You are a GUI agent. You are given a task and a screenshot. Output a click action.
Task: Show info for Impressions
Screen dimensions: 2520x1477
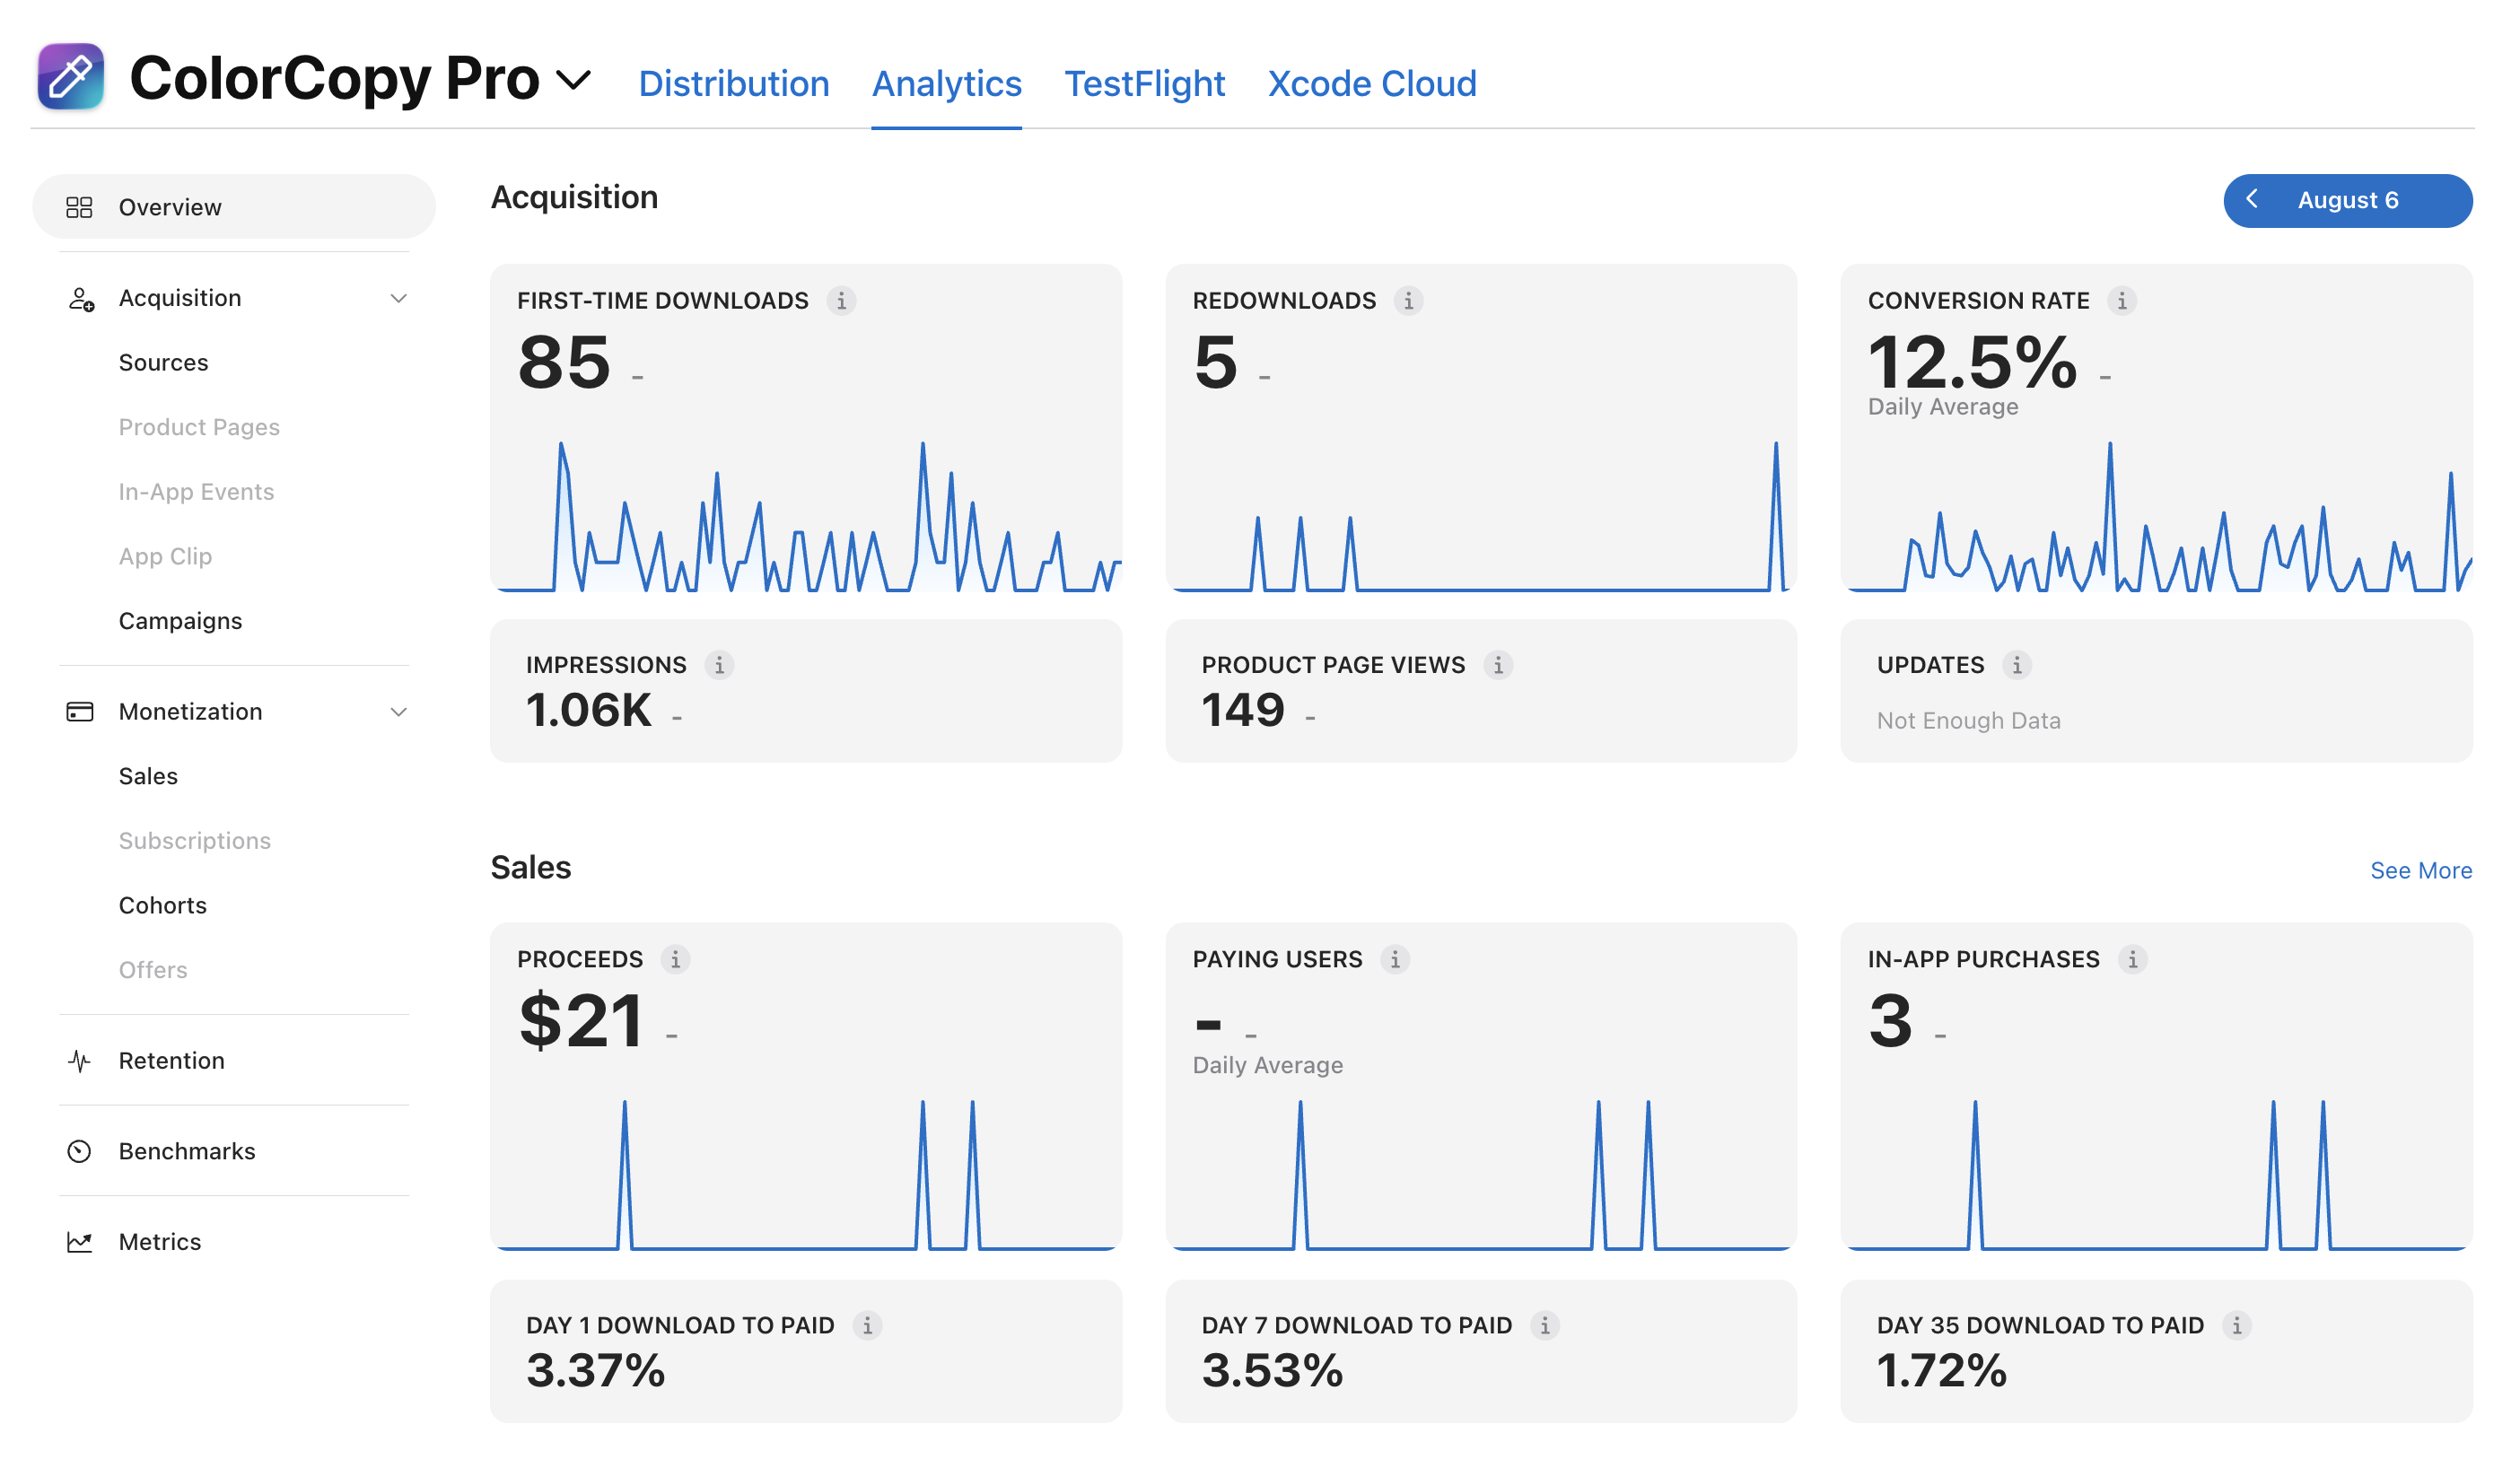point(719,665)
